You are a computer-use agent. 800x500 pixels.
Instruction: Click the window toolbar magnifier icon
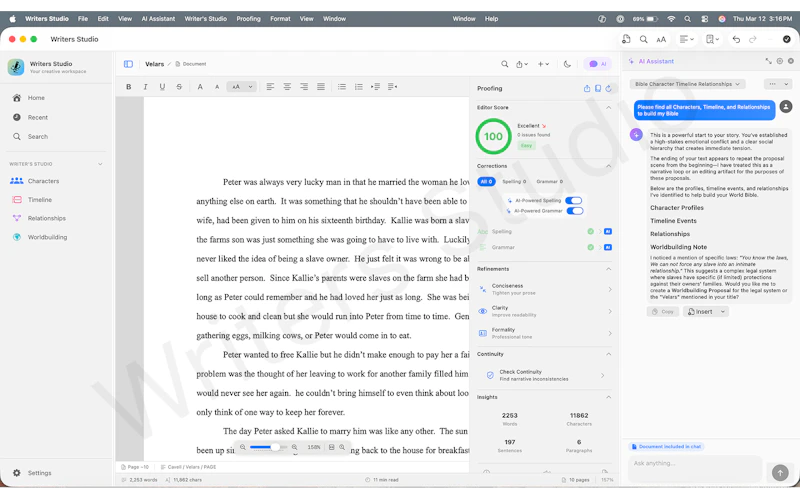click(x=644, y=39)
